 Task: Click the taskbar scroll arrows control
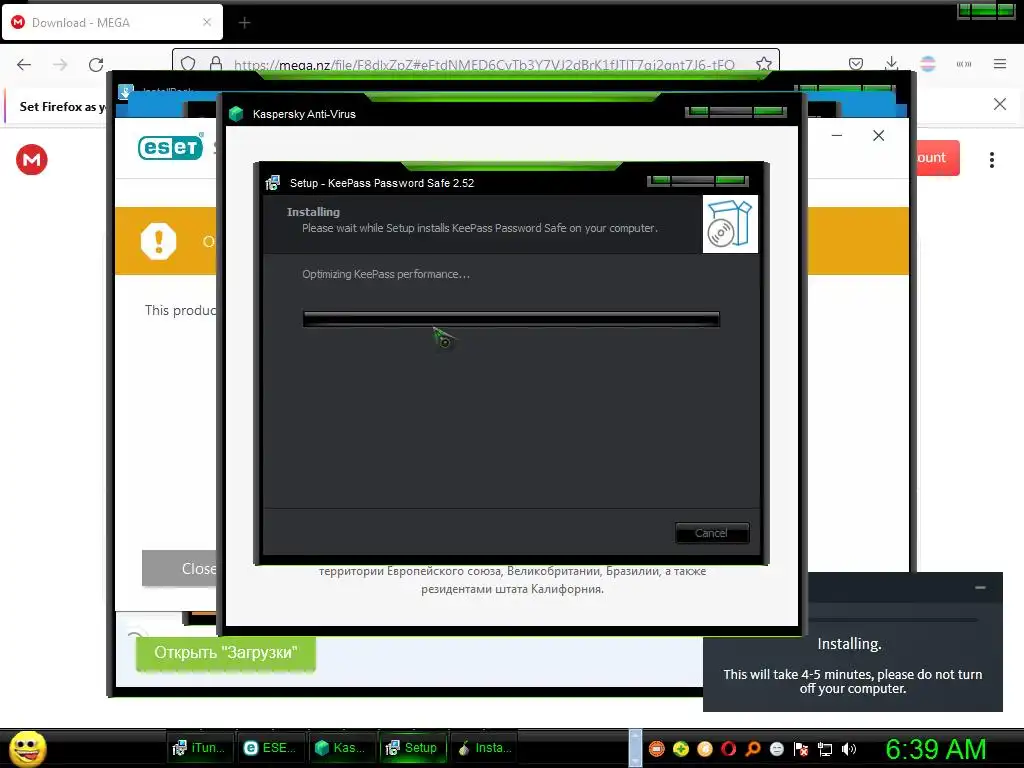[x=635, y=748]
